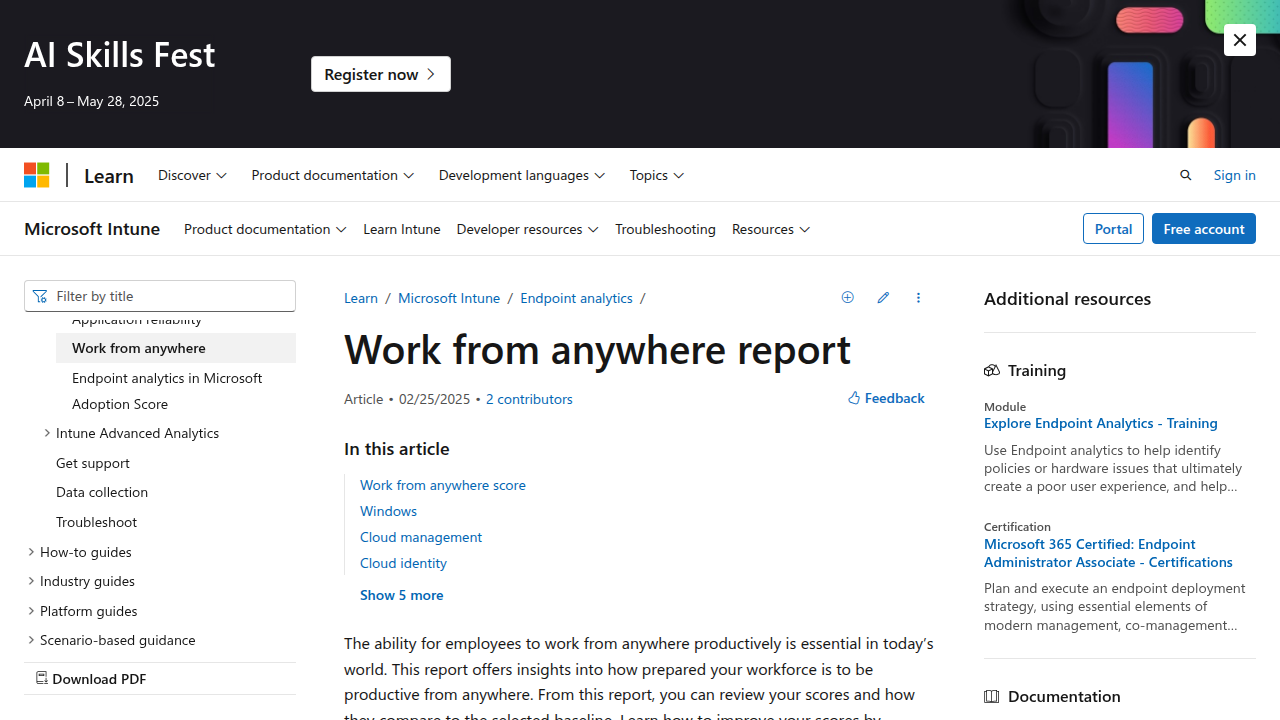Open Endpoint analytics in Microsoft Adoption Score
Screen dimensions: 1280x720
click(x=176, y=391)
